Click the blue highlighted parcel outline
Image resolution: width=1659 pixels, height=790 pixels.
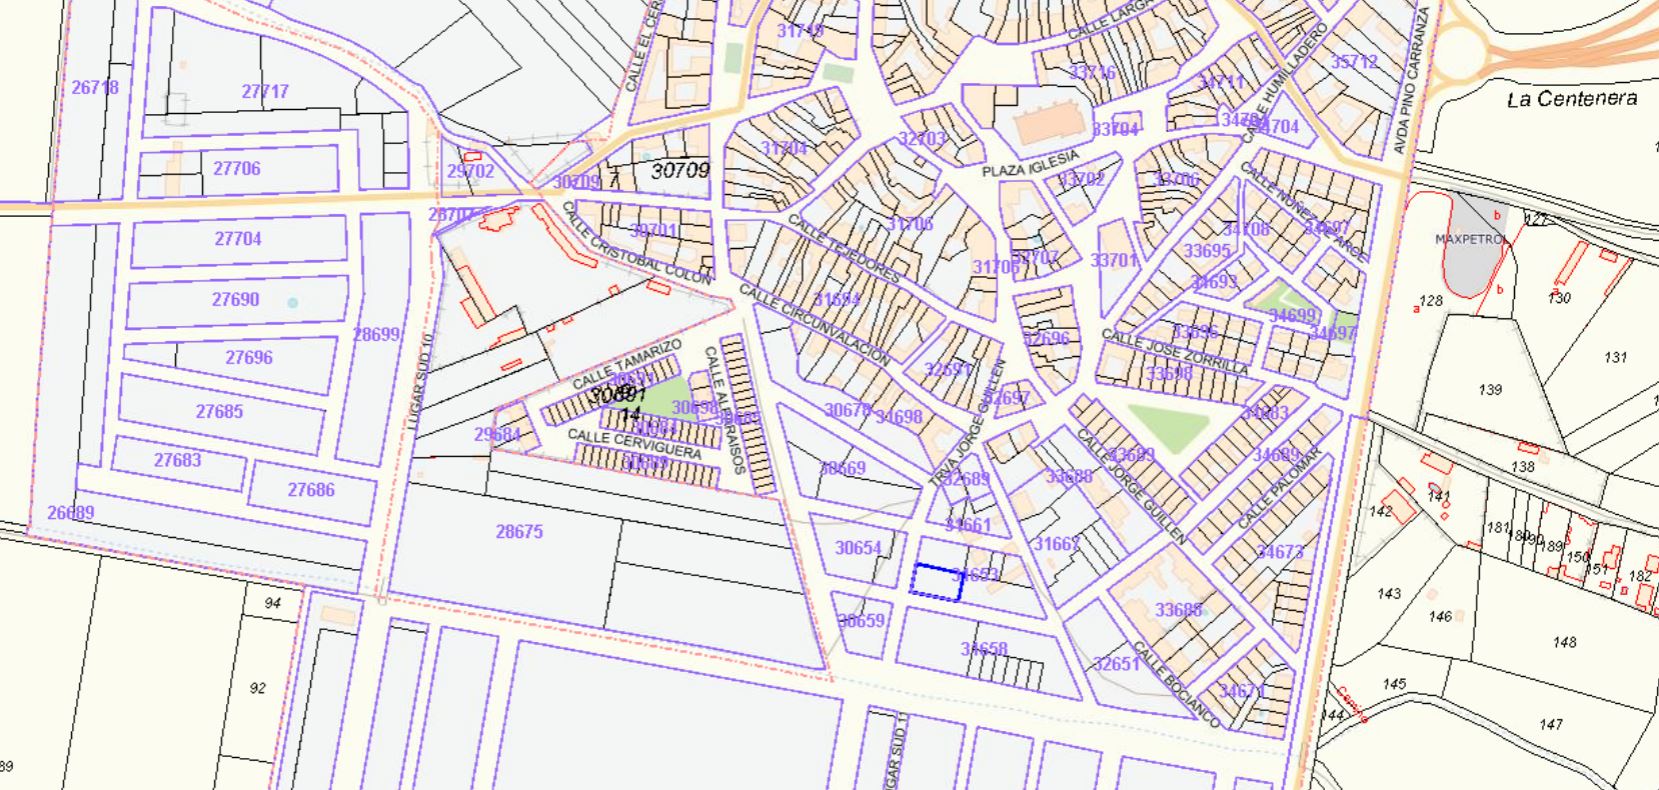(936, 582)
